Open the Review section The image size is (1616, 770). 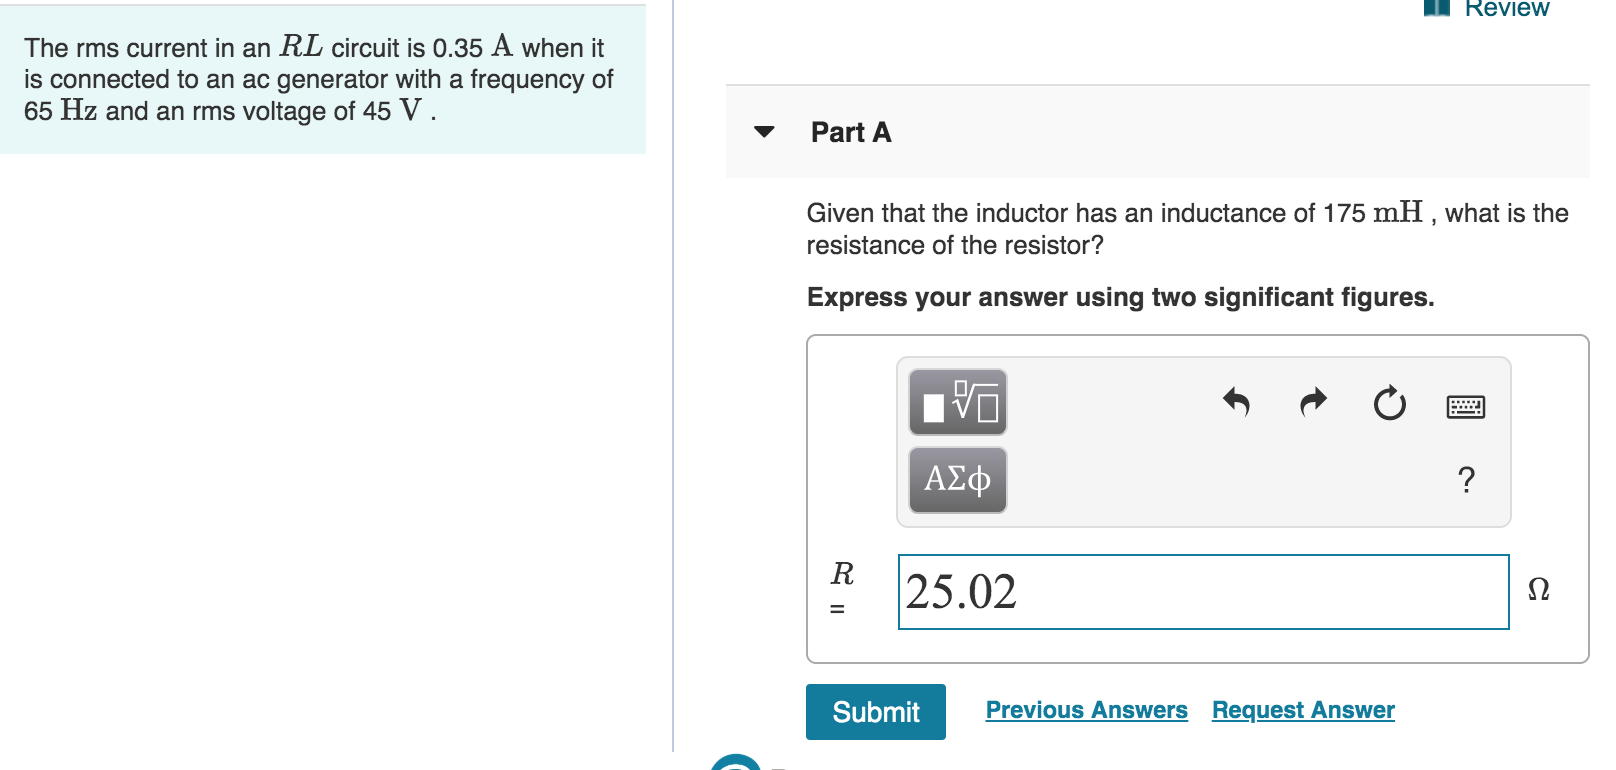(1507, 9)
